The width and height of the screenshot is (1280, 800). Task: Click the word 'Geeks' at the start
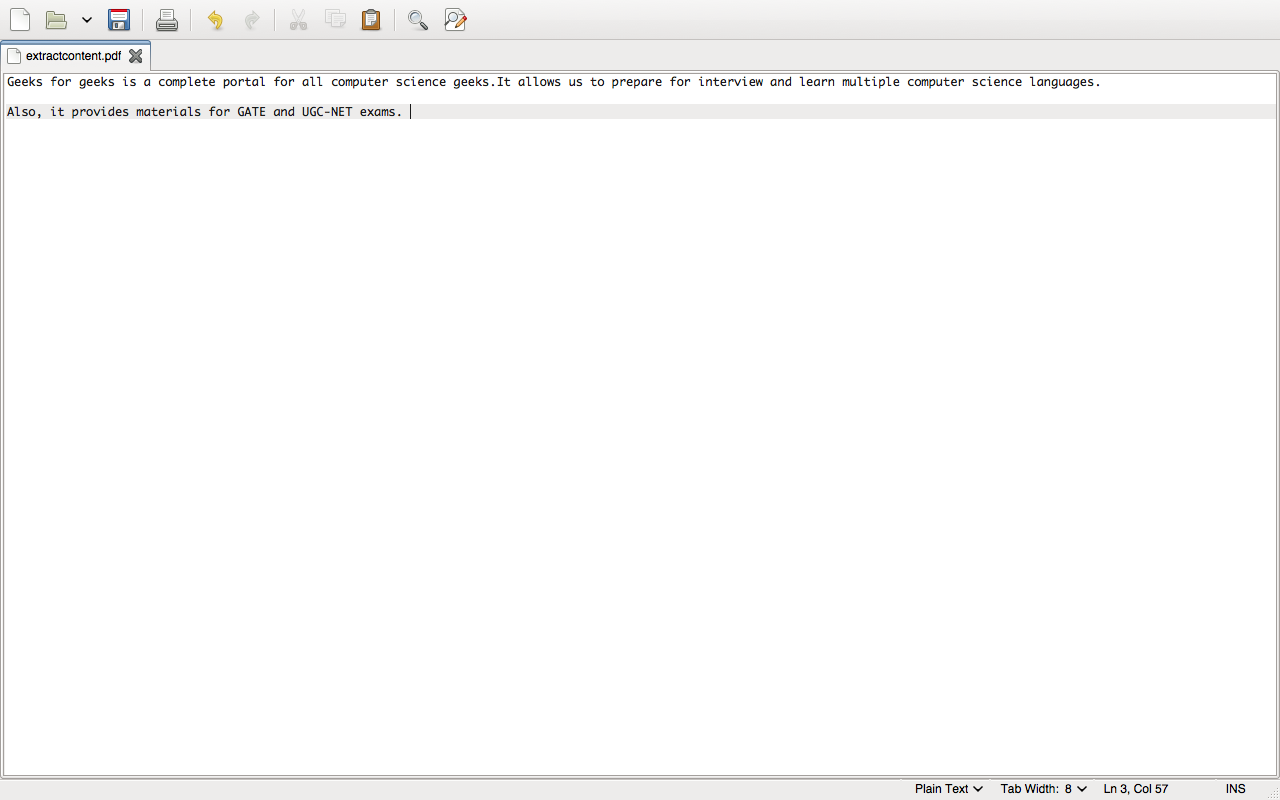[x=25, y=82]
